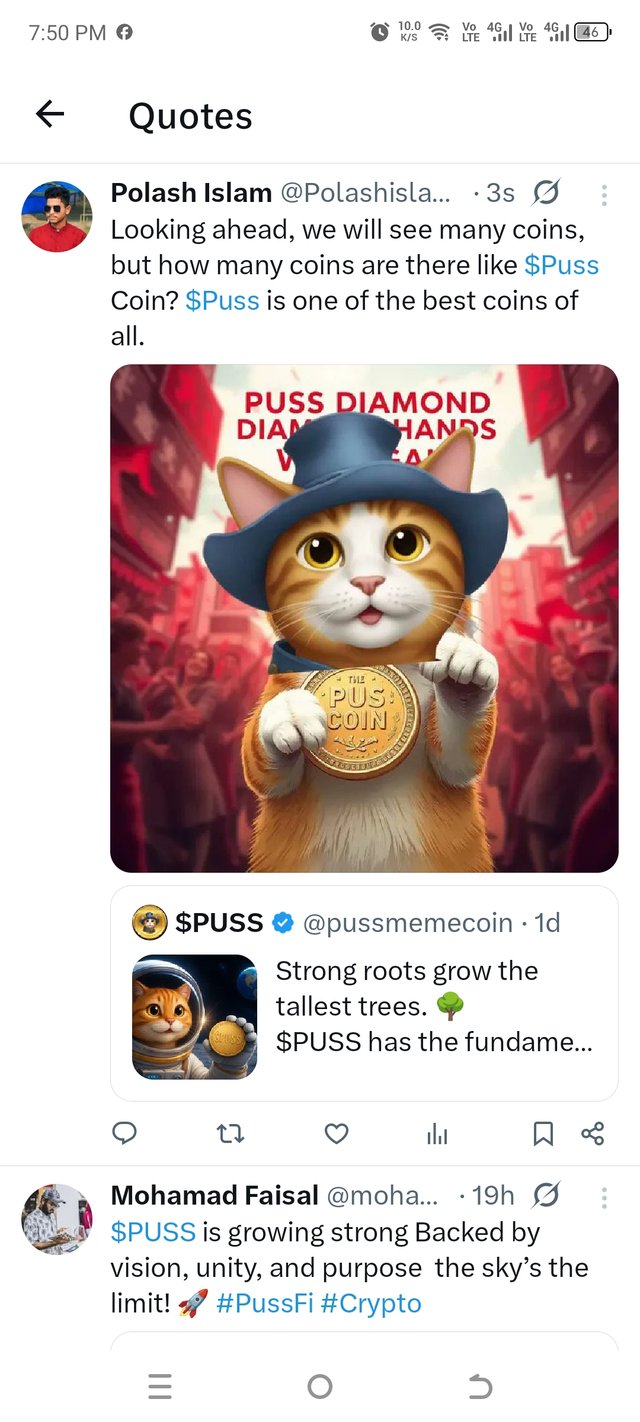This screenshot has width=640, height=1422.
Task: Open Polash Islam's profile picture
Action: (x=57, y=216)
